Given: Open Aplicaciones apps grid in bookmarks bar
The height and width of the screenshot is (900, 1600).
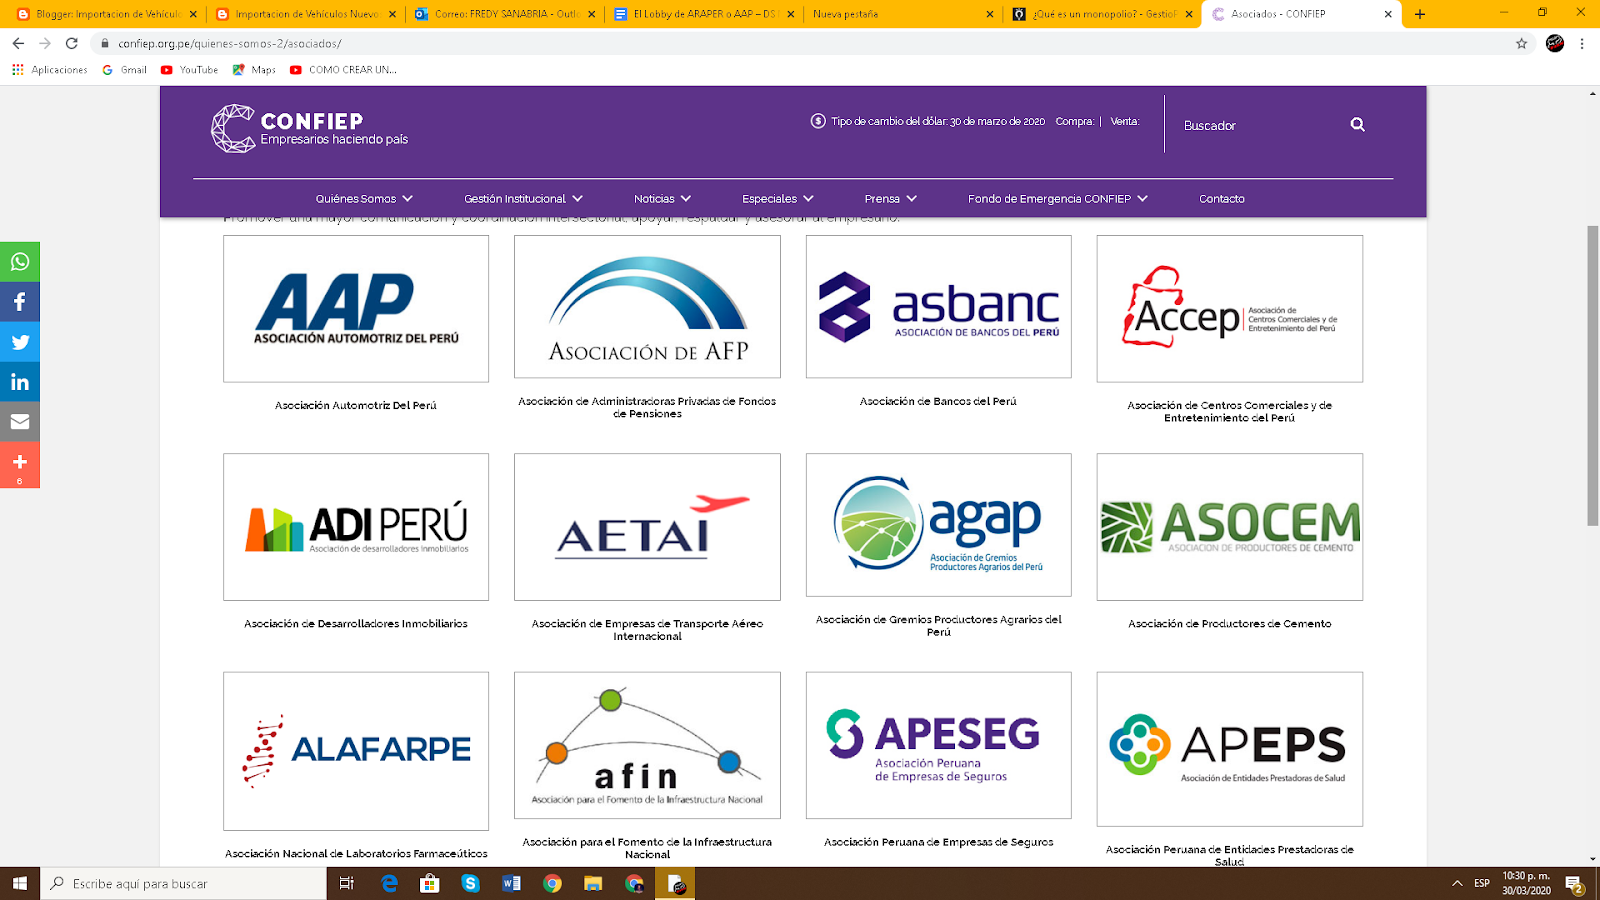Looking at the screenshot, I should point(50,70).
